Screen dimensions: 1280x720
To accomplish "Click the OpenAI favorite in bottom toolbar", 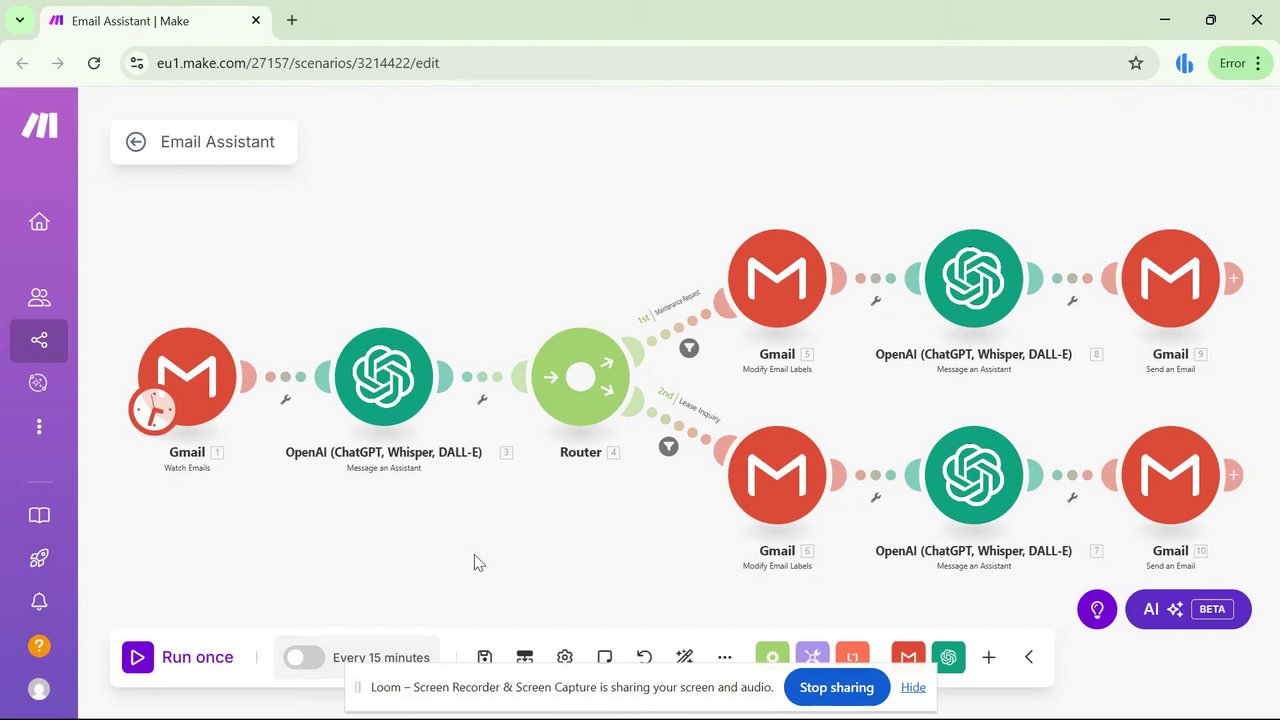I will pyautogui.click(x=948, y=656).
